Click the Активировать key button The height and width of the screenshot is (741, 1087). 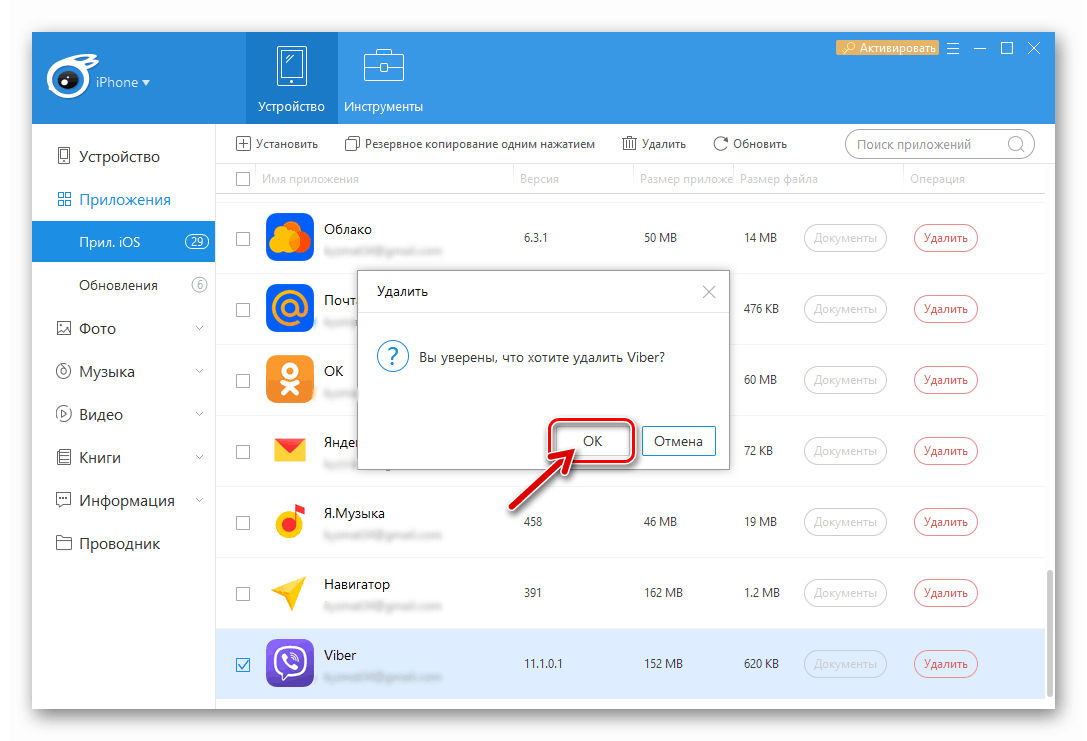[x=887, y=48]
